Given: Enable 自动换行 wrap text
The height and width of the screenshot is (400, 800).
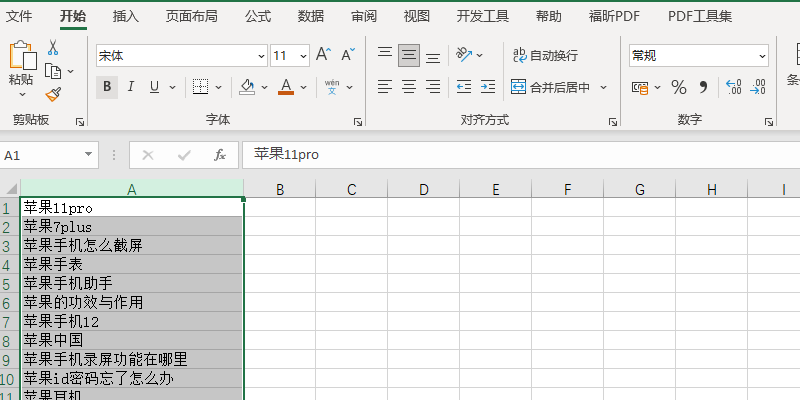Looking at the screenshot, I should [x=545, y=55].
